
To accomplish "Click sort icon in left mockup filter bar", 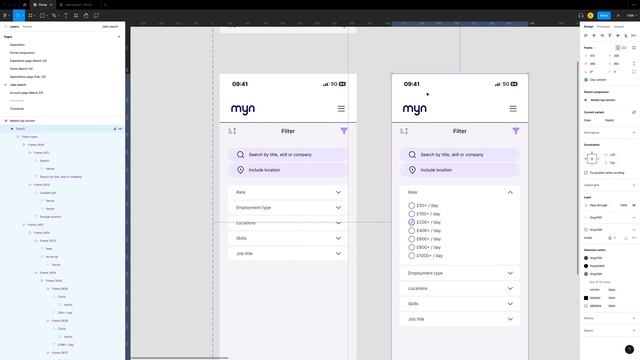I will click(232, 131).
